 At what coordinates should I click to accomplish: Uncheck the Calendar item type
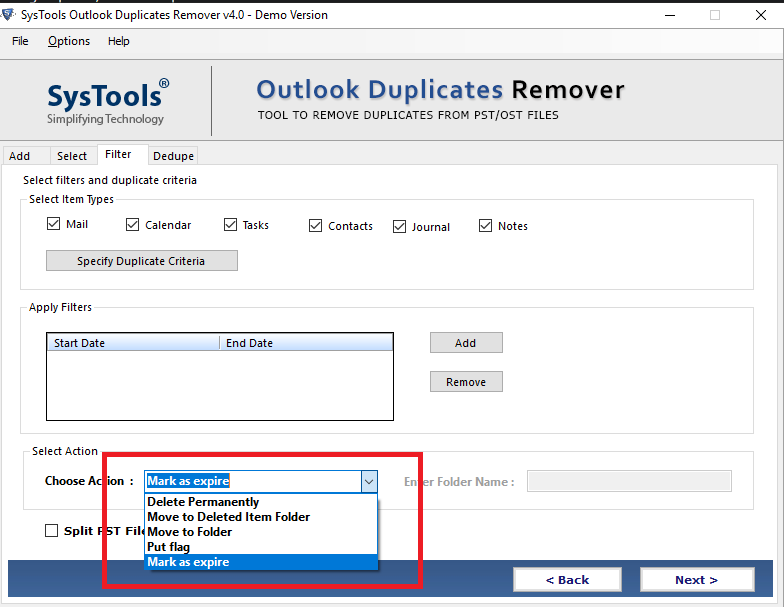click(x=132, y=224)
